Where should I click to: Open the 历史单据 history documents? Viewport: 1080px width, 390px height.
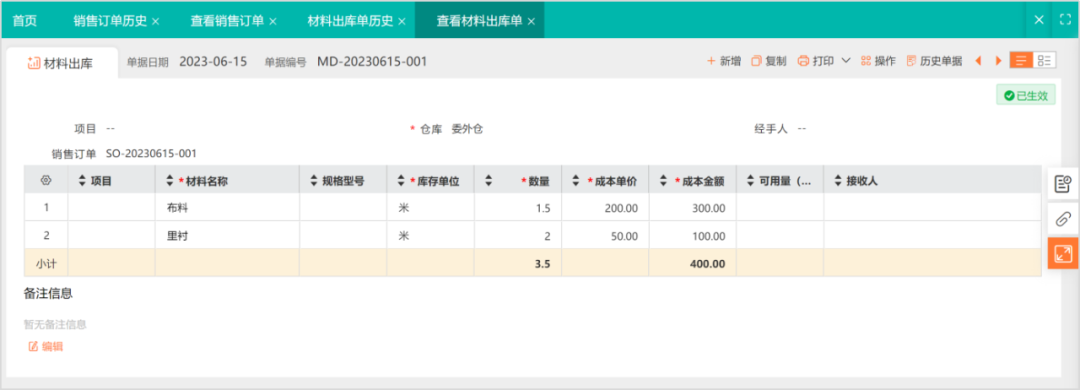[935, 61]
